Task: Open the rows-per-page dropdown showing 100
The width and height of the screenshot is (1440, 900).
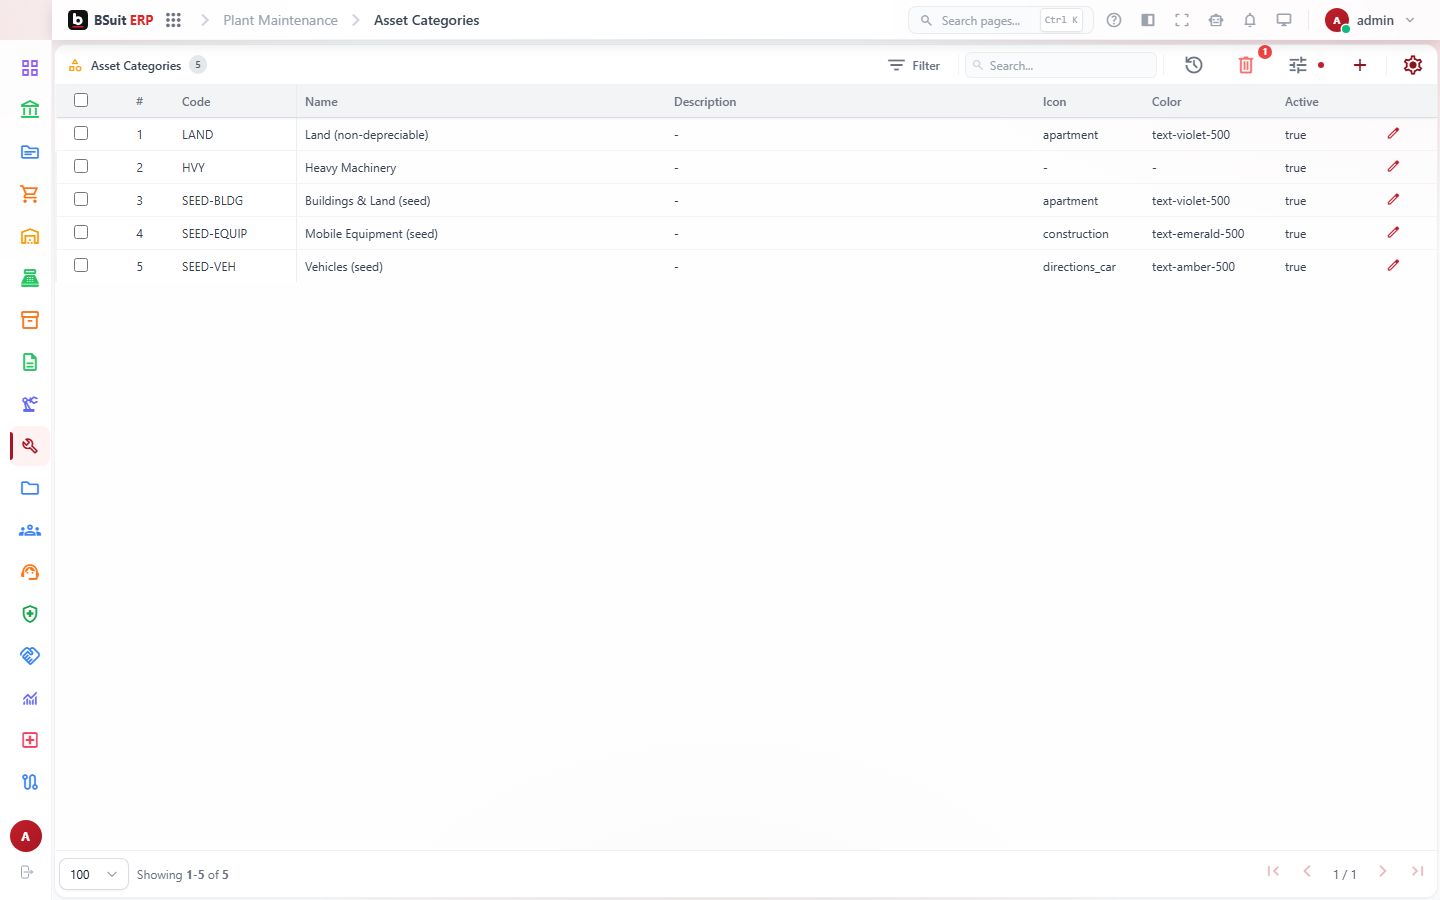Action: 94,874
